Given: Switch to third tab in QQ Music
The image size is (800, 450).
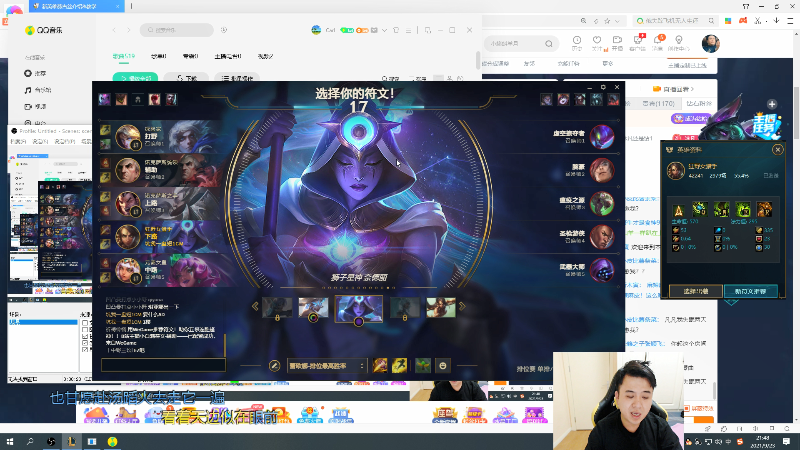Looking at the screenshot, I should pyautogui.click(x=190, y=56).
